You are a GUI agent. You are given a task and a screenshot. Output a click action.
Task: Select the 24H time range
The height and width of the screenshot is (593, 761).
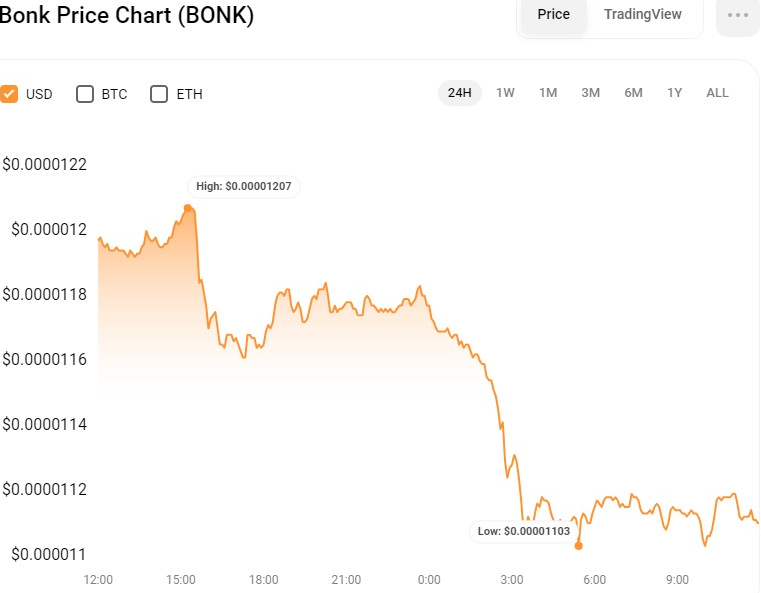[459, 93]
